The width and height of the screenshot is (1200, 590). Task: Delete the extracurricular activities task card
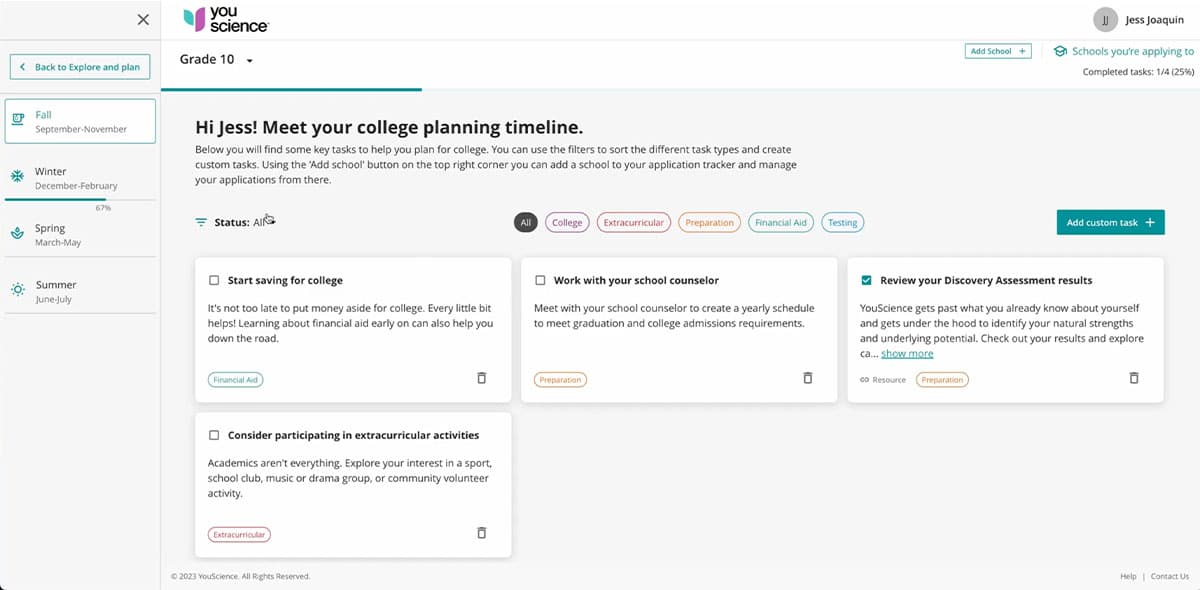(x=481, y=533)
